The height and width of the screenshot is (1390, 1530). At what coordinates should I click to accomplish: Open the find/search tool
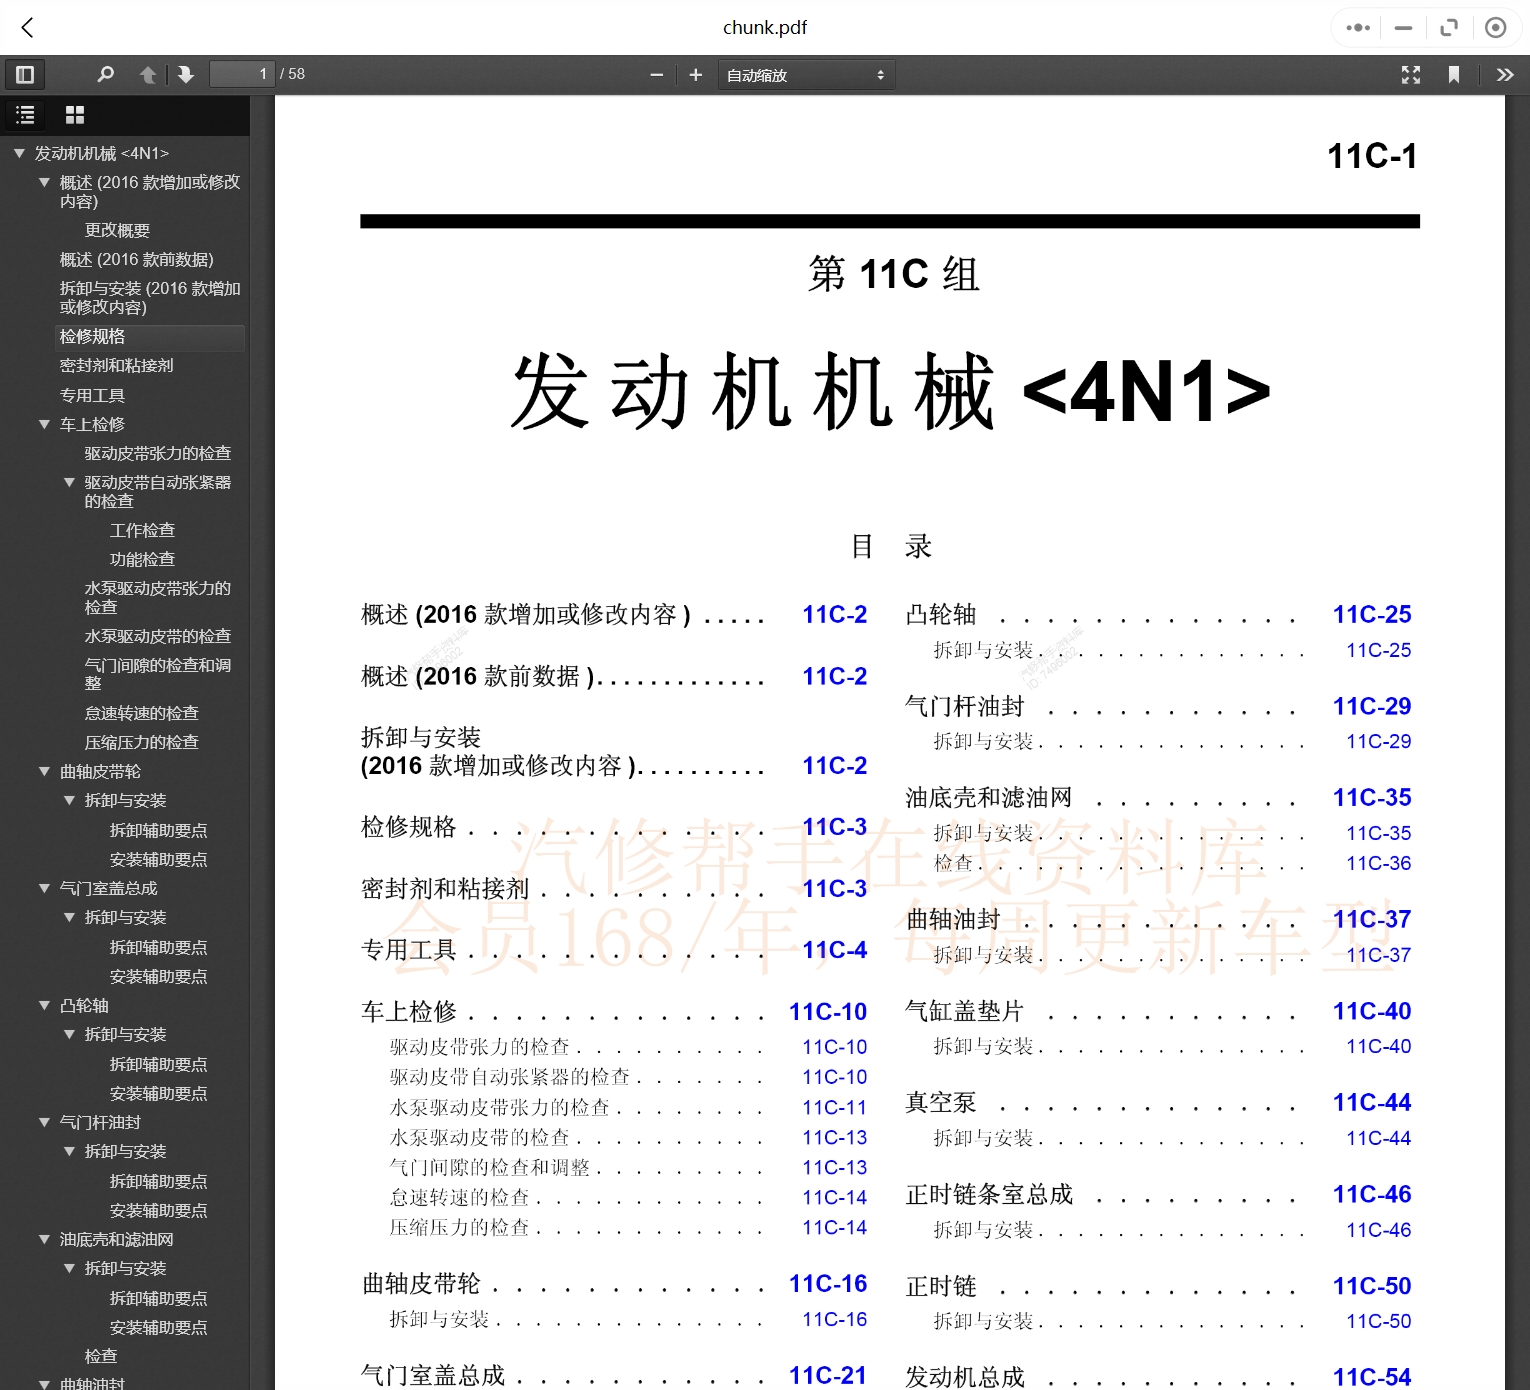pos(106,74)
